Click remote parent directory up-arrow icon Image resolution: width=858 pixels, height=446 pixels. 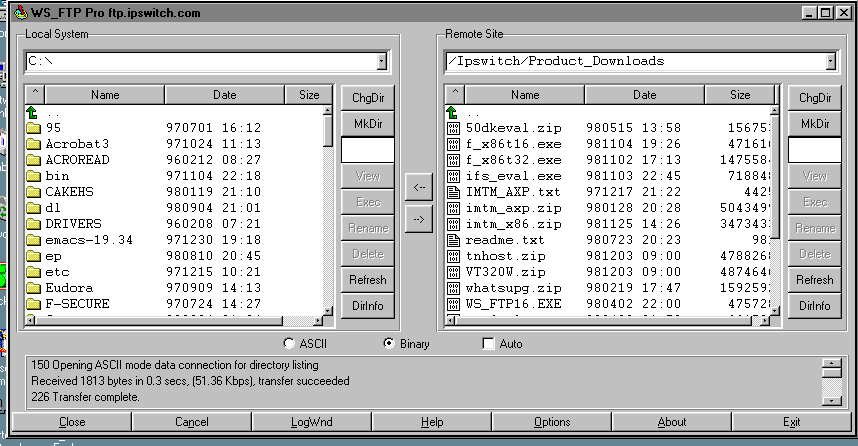point(452,113)
